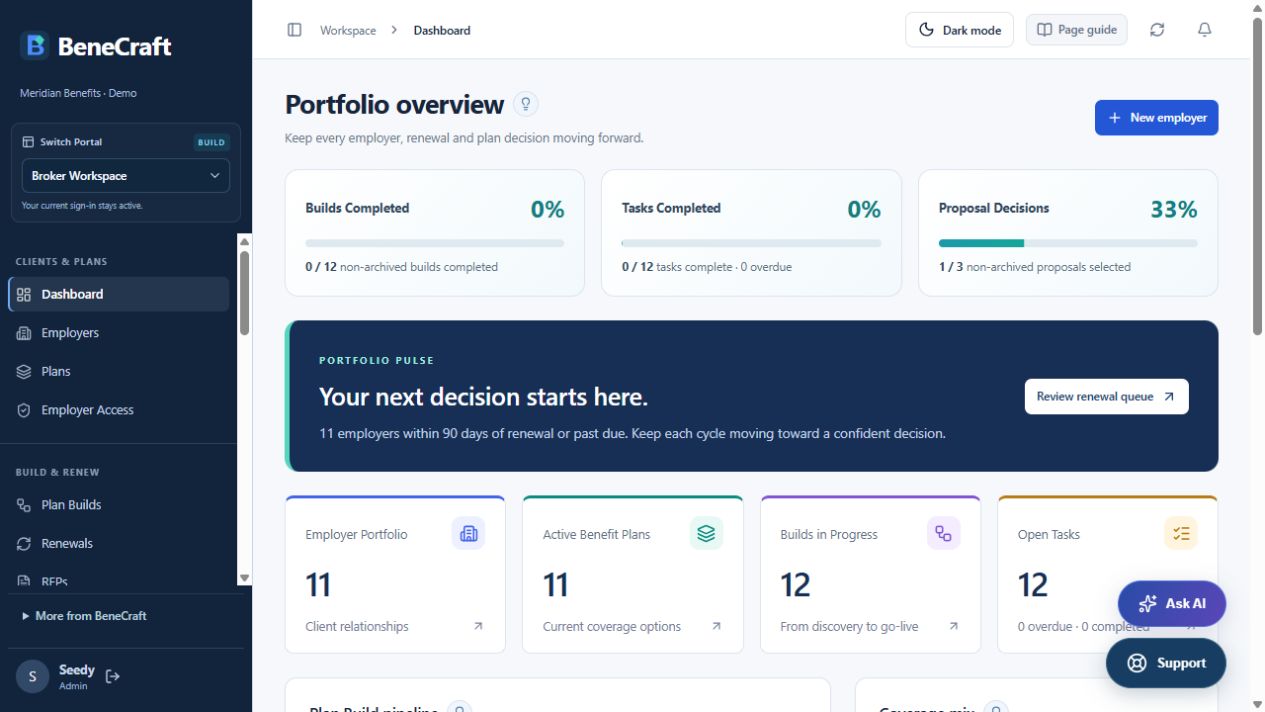Click 'Meridian Benefits · Demo' text
Viewport: 1265px width, 712px height.
tap(78, 93)
